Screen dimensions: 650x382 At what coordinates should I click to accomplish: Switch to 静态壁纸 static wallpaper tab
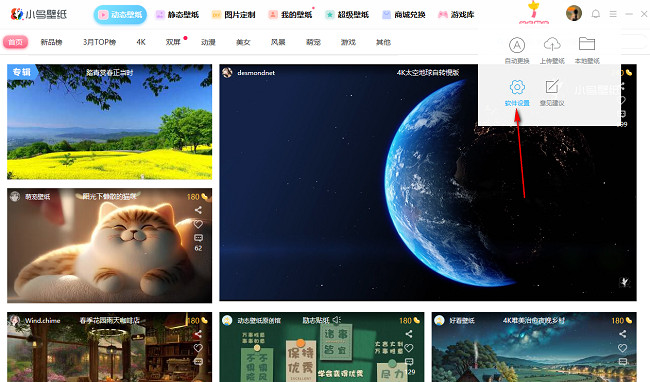tap(177, 15)
